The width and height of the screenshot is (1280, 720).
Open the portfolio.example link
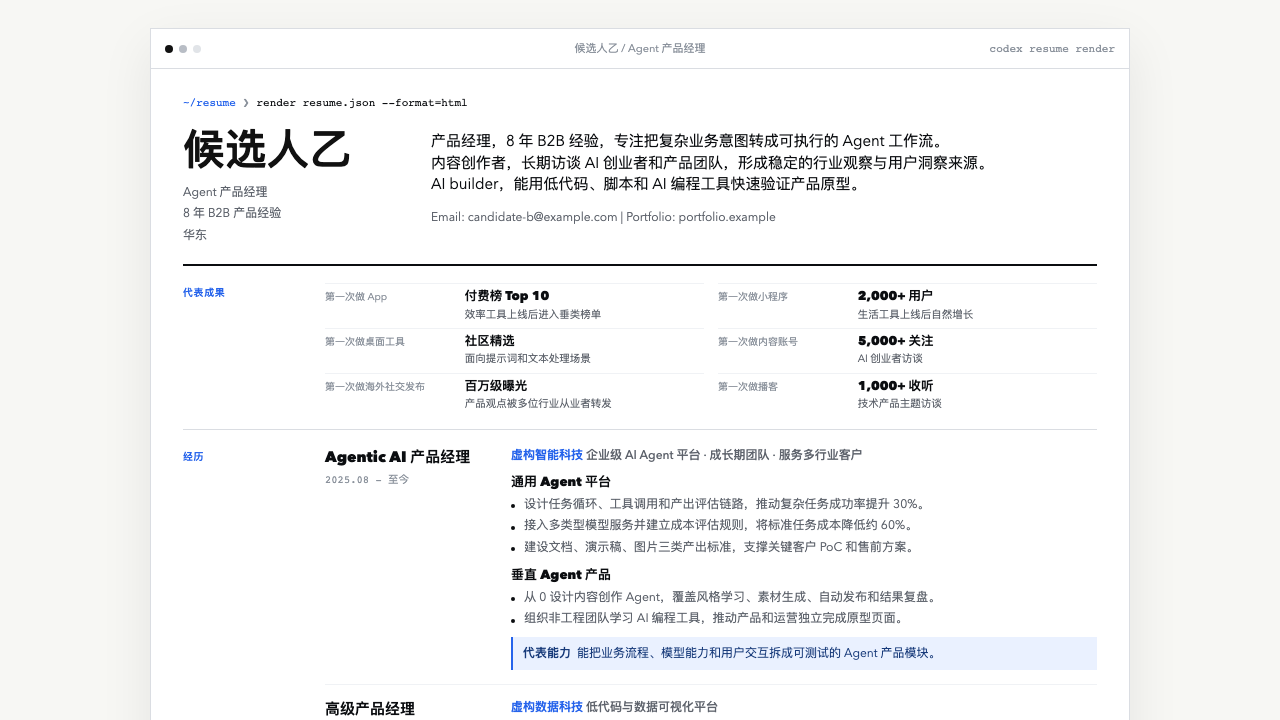pos(727,217)
